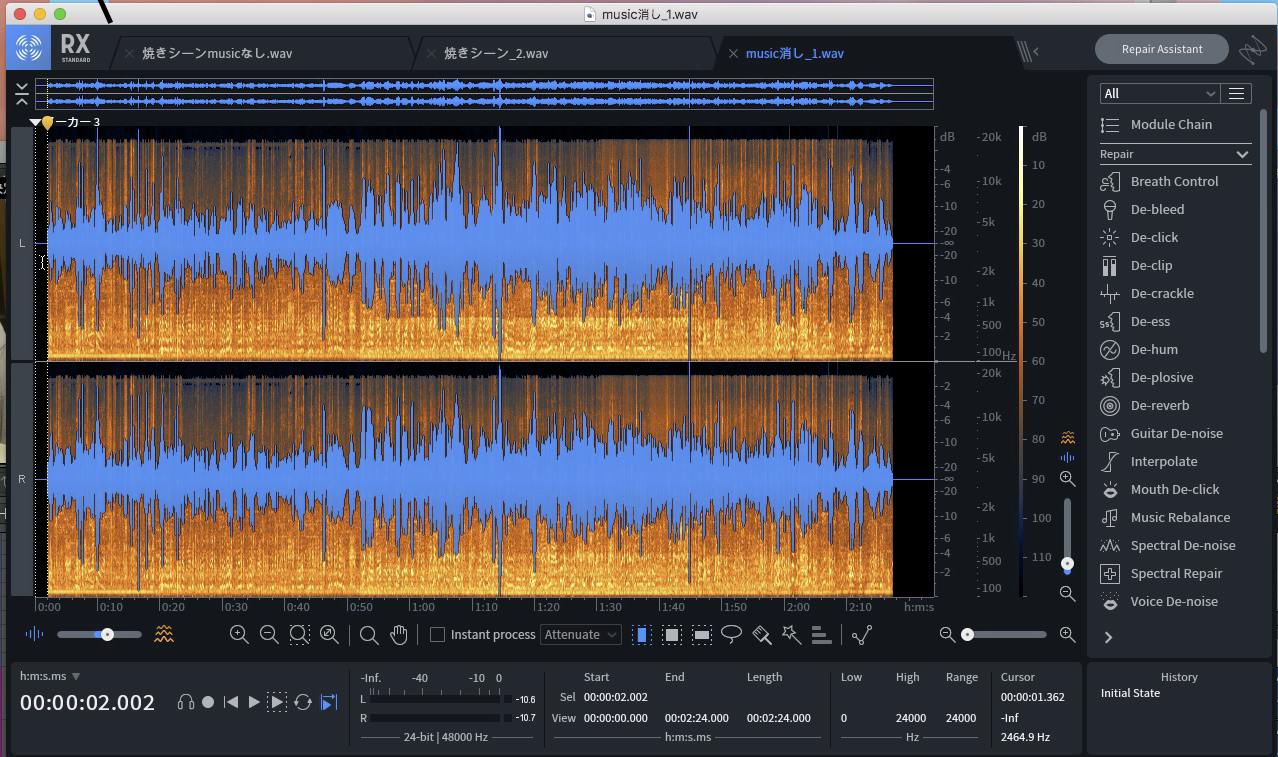
Task: Toggle the R channel selector
Action: pyautogui.click(x=22, y=479)
